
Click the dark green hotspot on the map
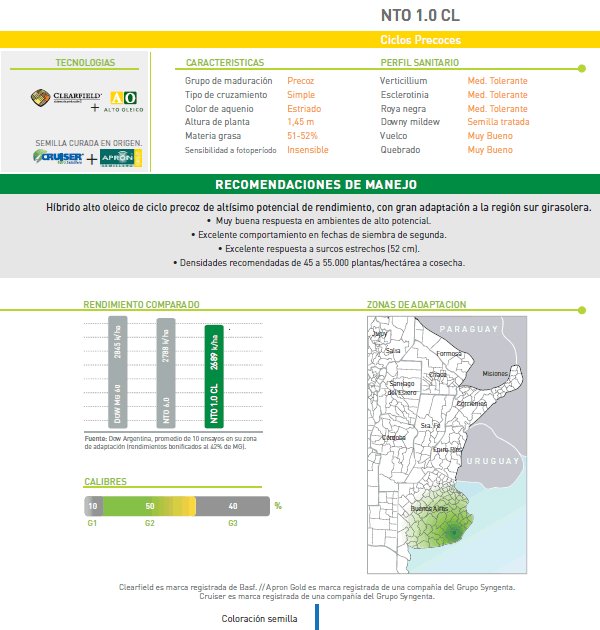click(451, 531)
